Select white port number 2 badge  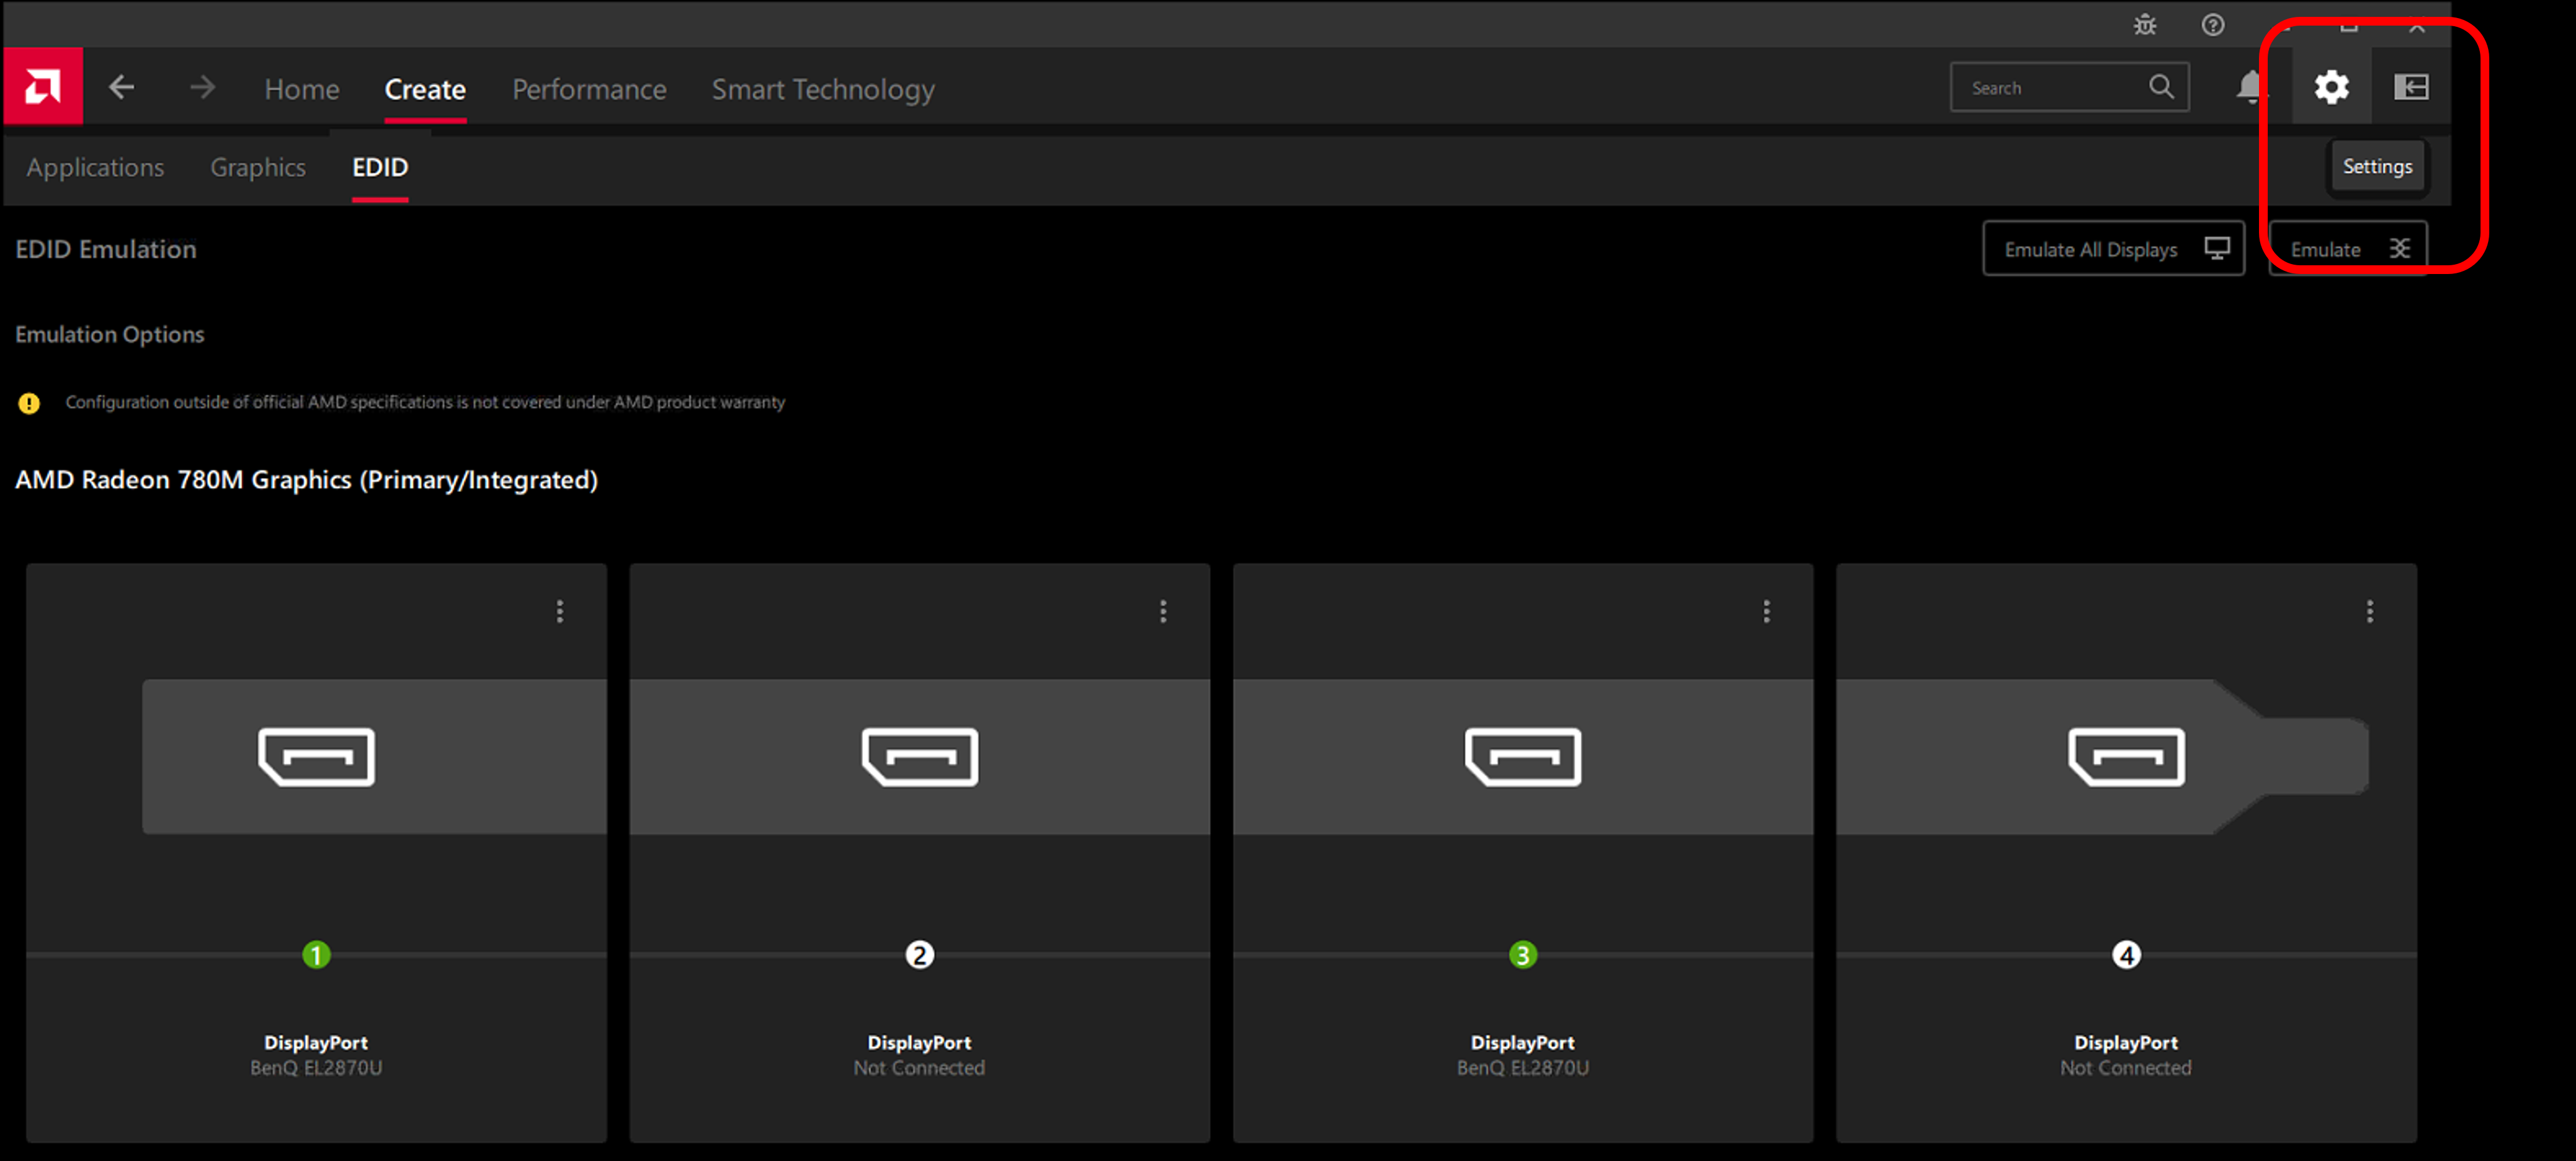point(919,955)
